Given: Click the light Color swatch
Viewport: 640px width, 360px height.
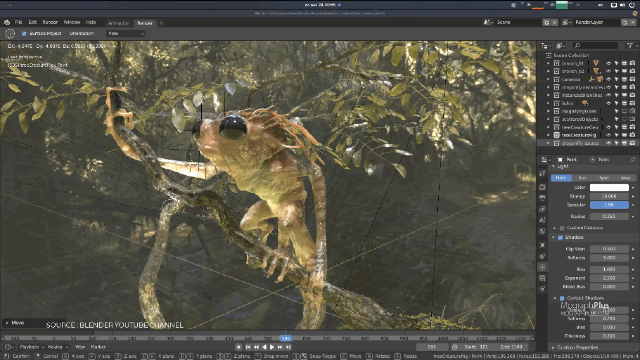Looking at the screenshot, I should (609, 187).
